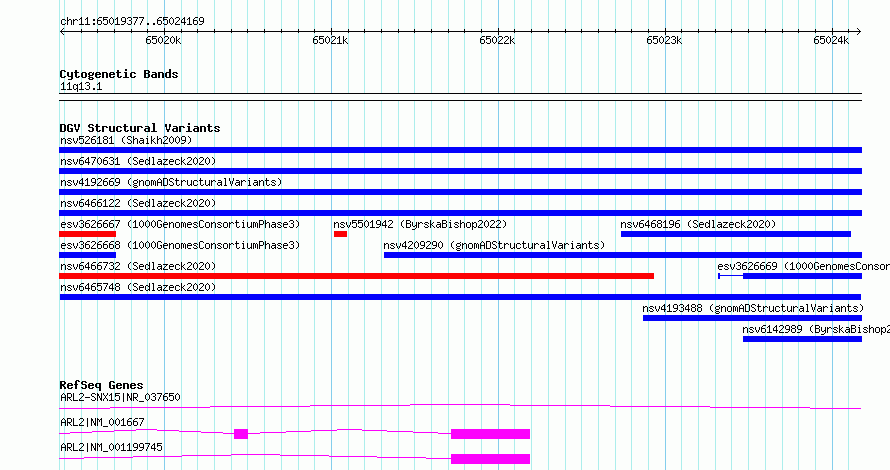Open the nsv6468196 (Sedlazeck2020) label
The image size is (890, 470).
(698, 224)
